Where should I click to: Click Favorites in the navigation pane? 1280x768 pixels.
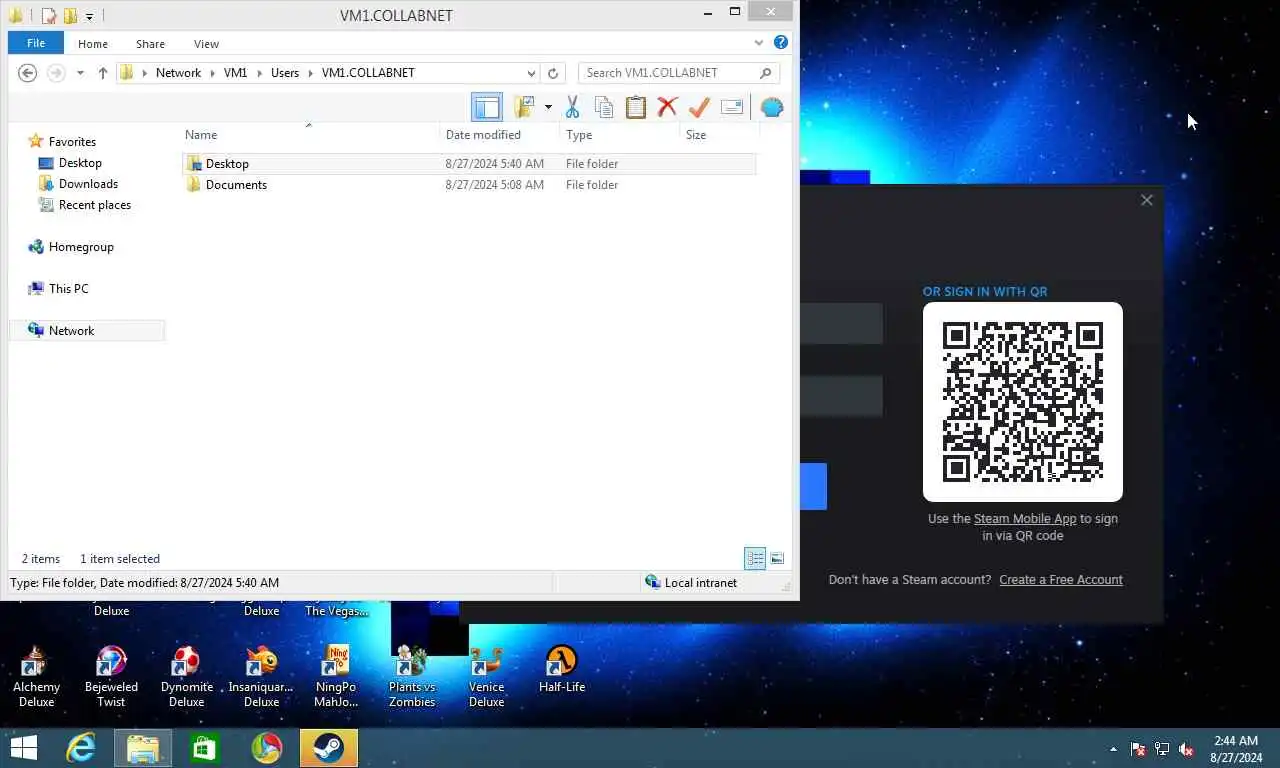[x=72, y=142]
